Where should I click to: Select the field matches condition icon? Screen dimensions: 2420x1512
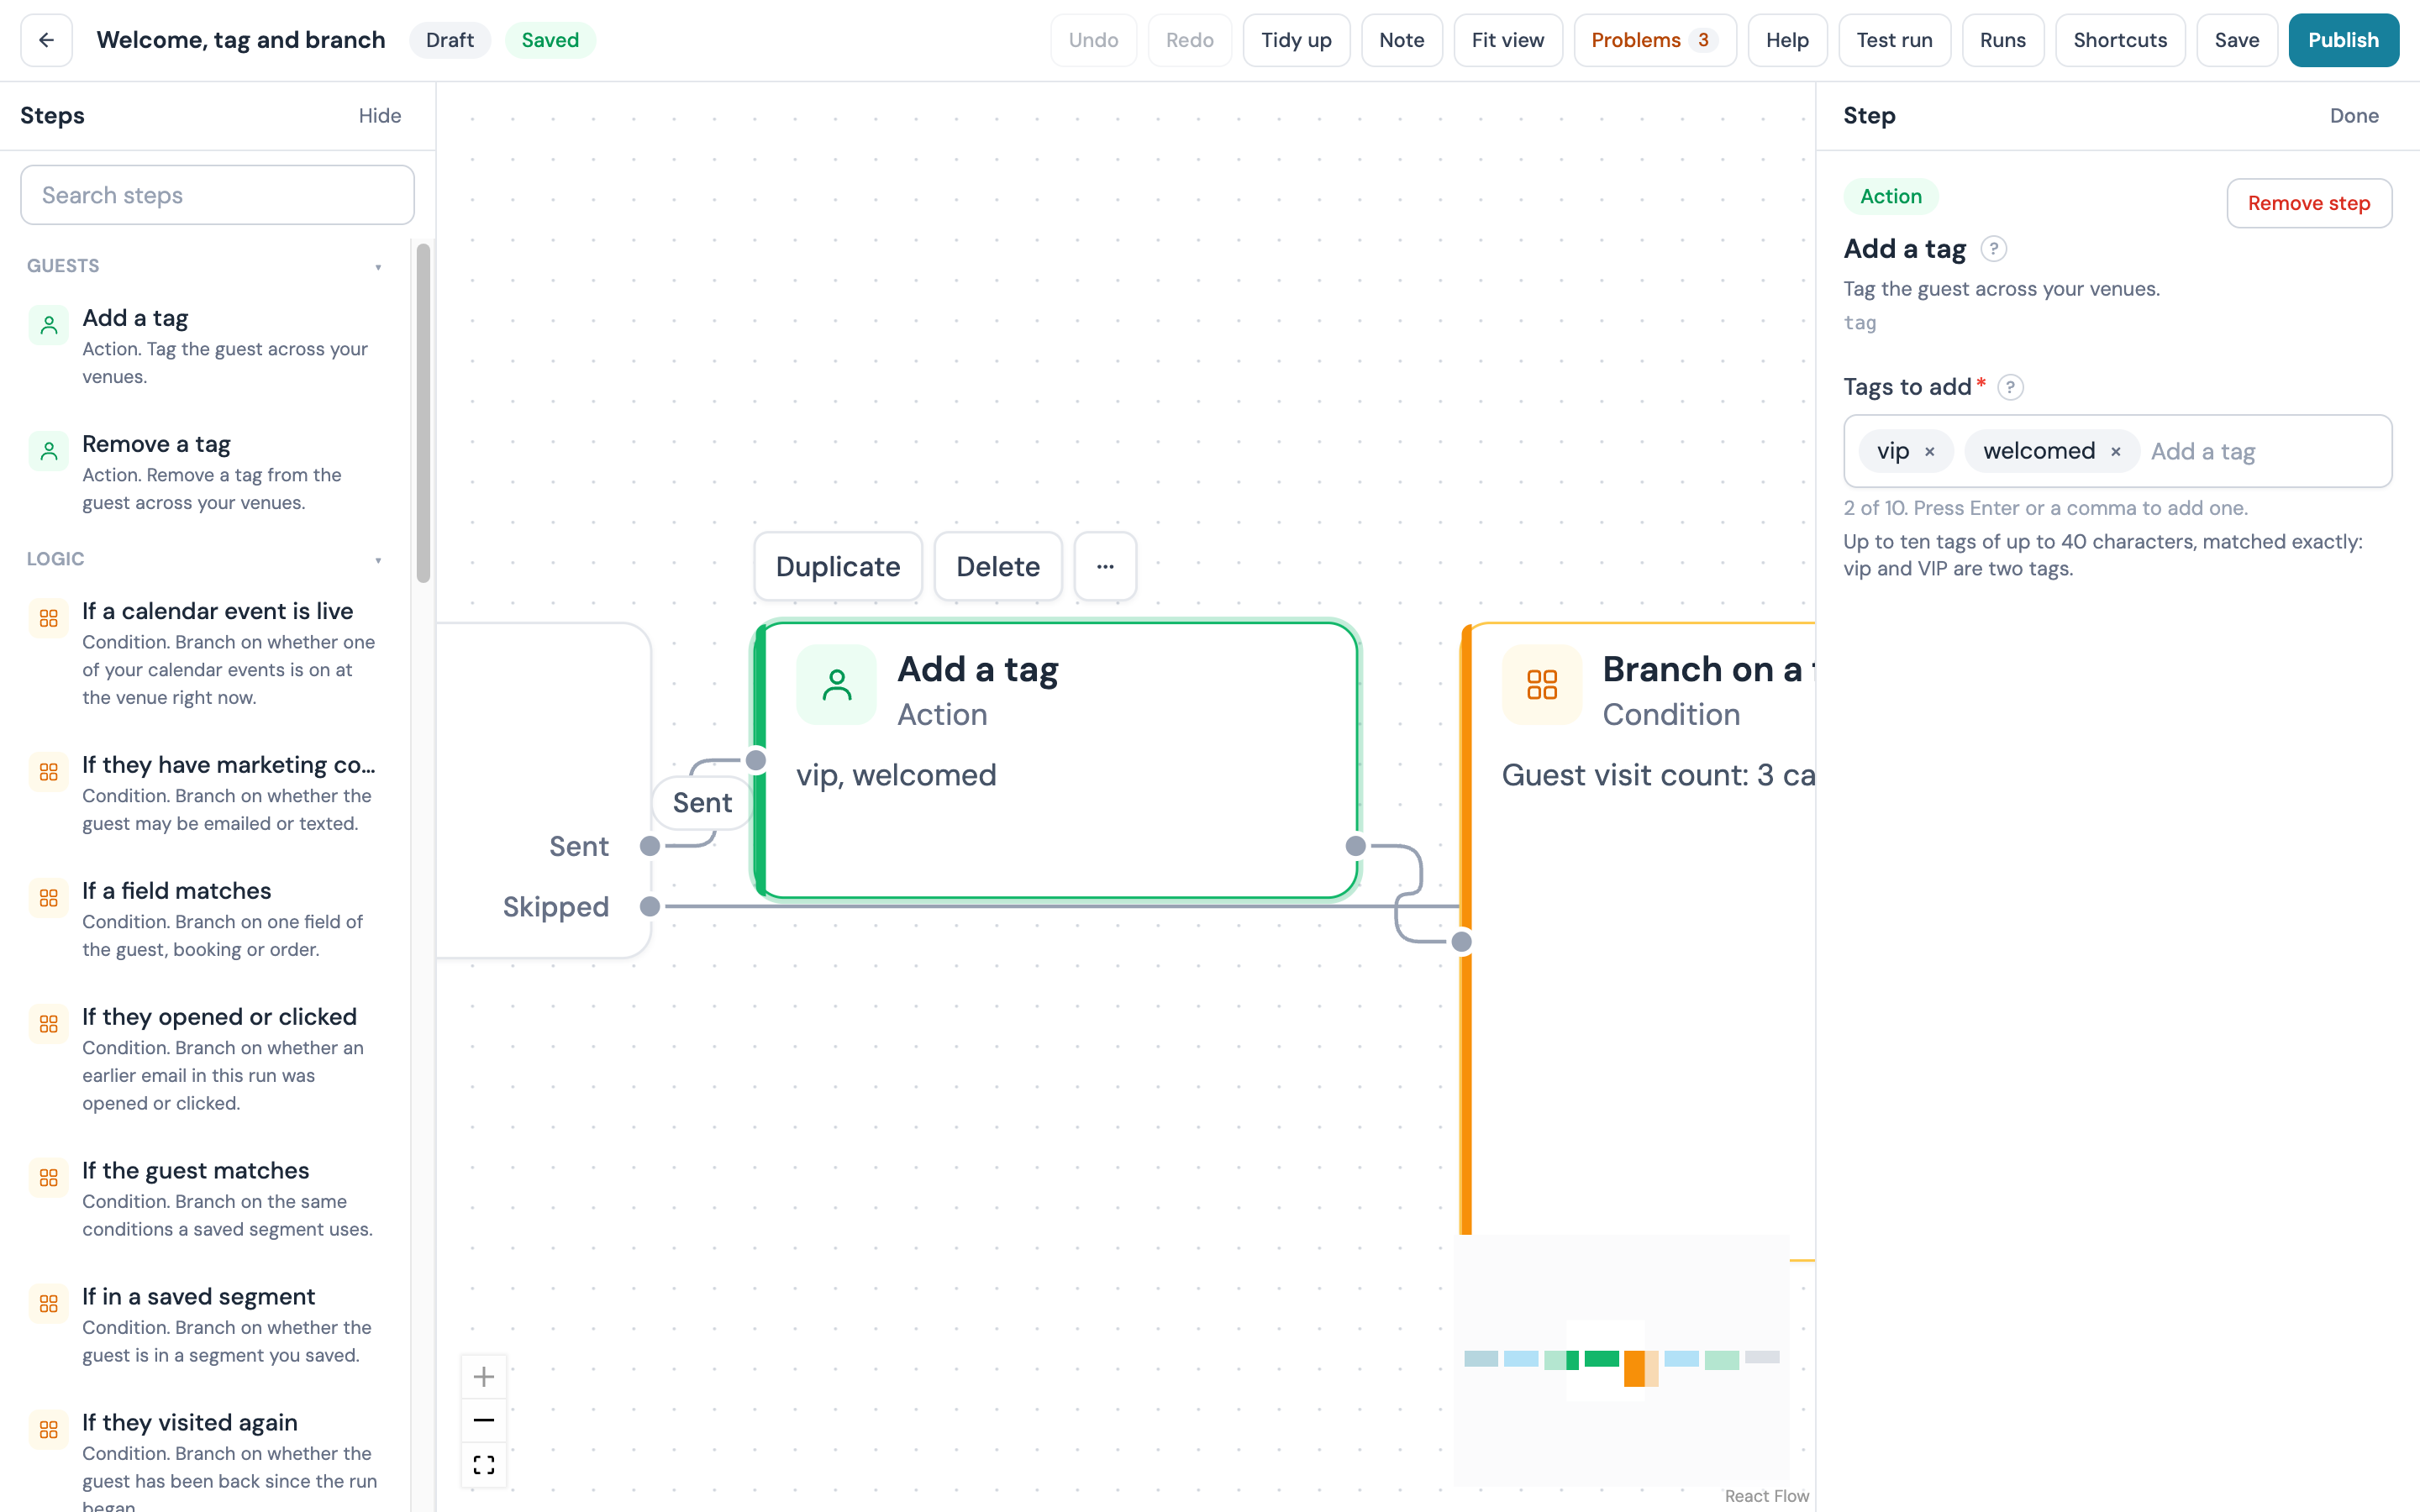pos(49,898)
